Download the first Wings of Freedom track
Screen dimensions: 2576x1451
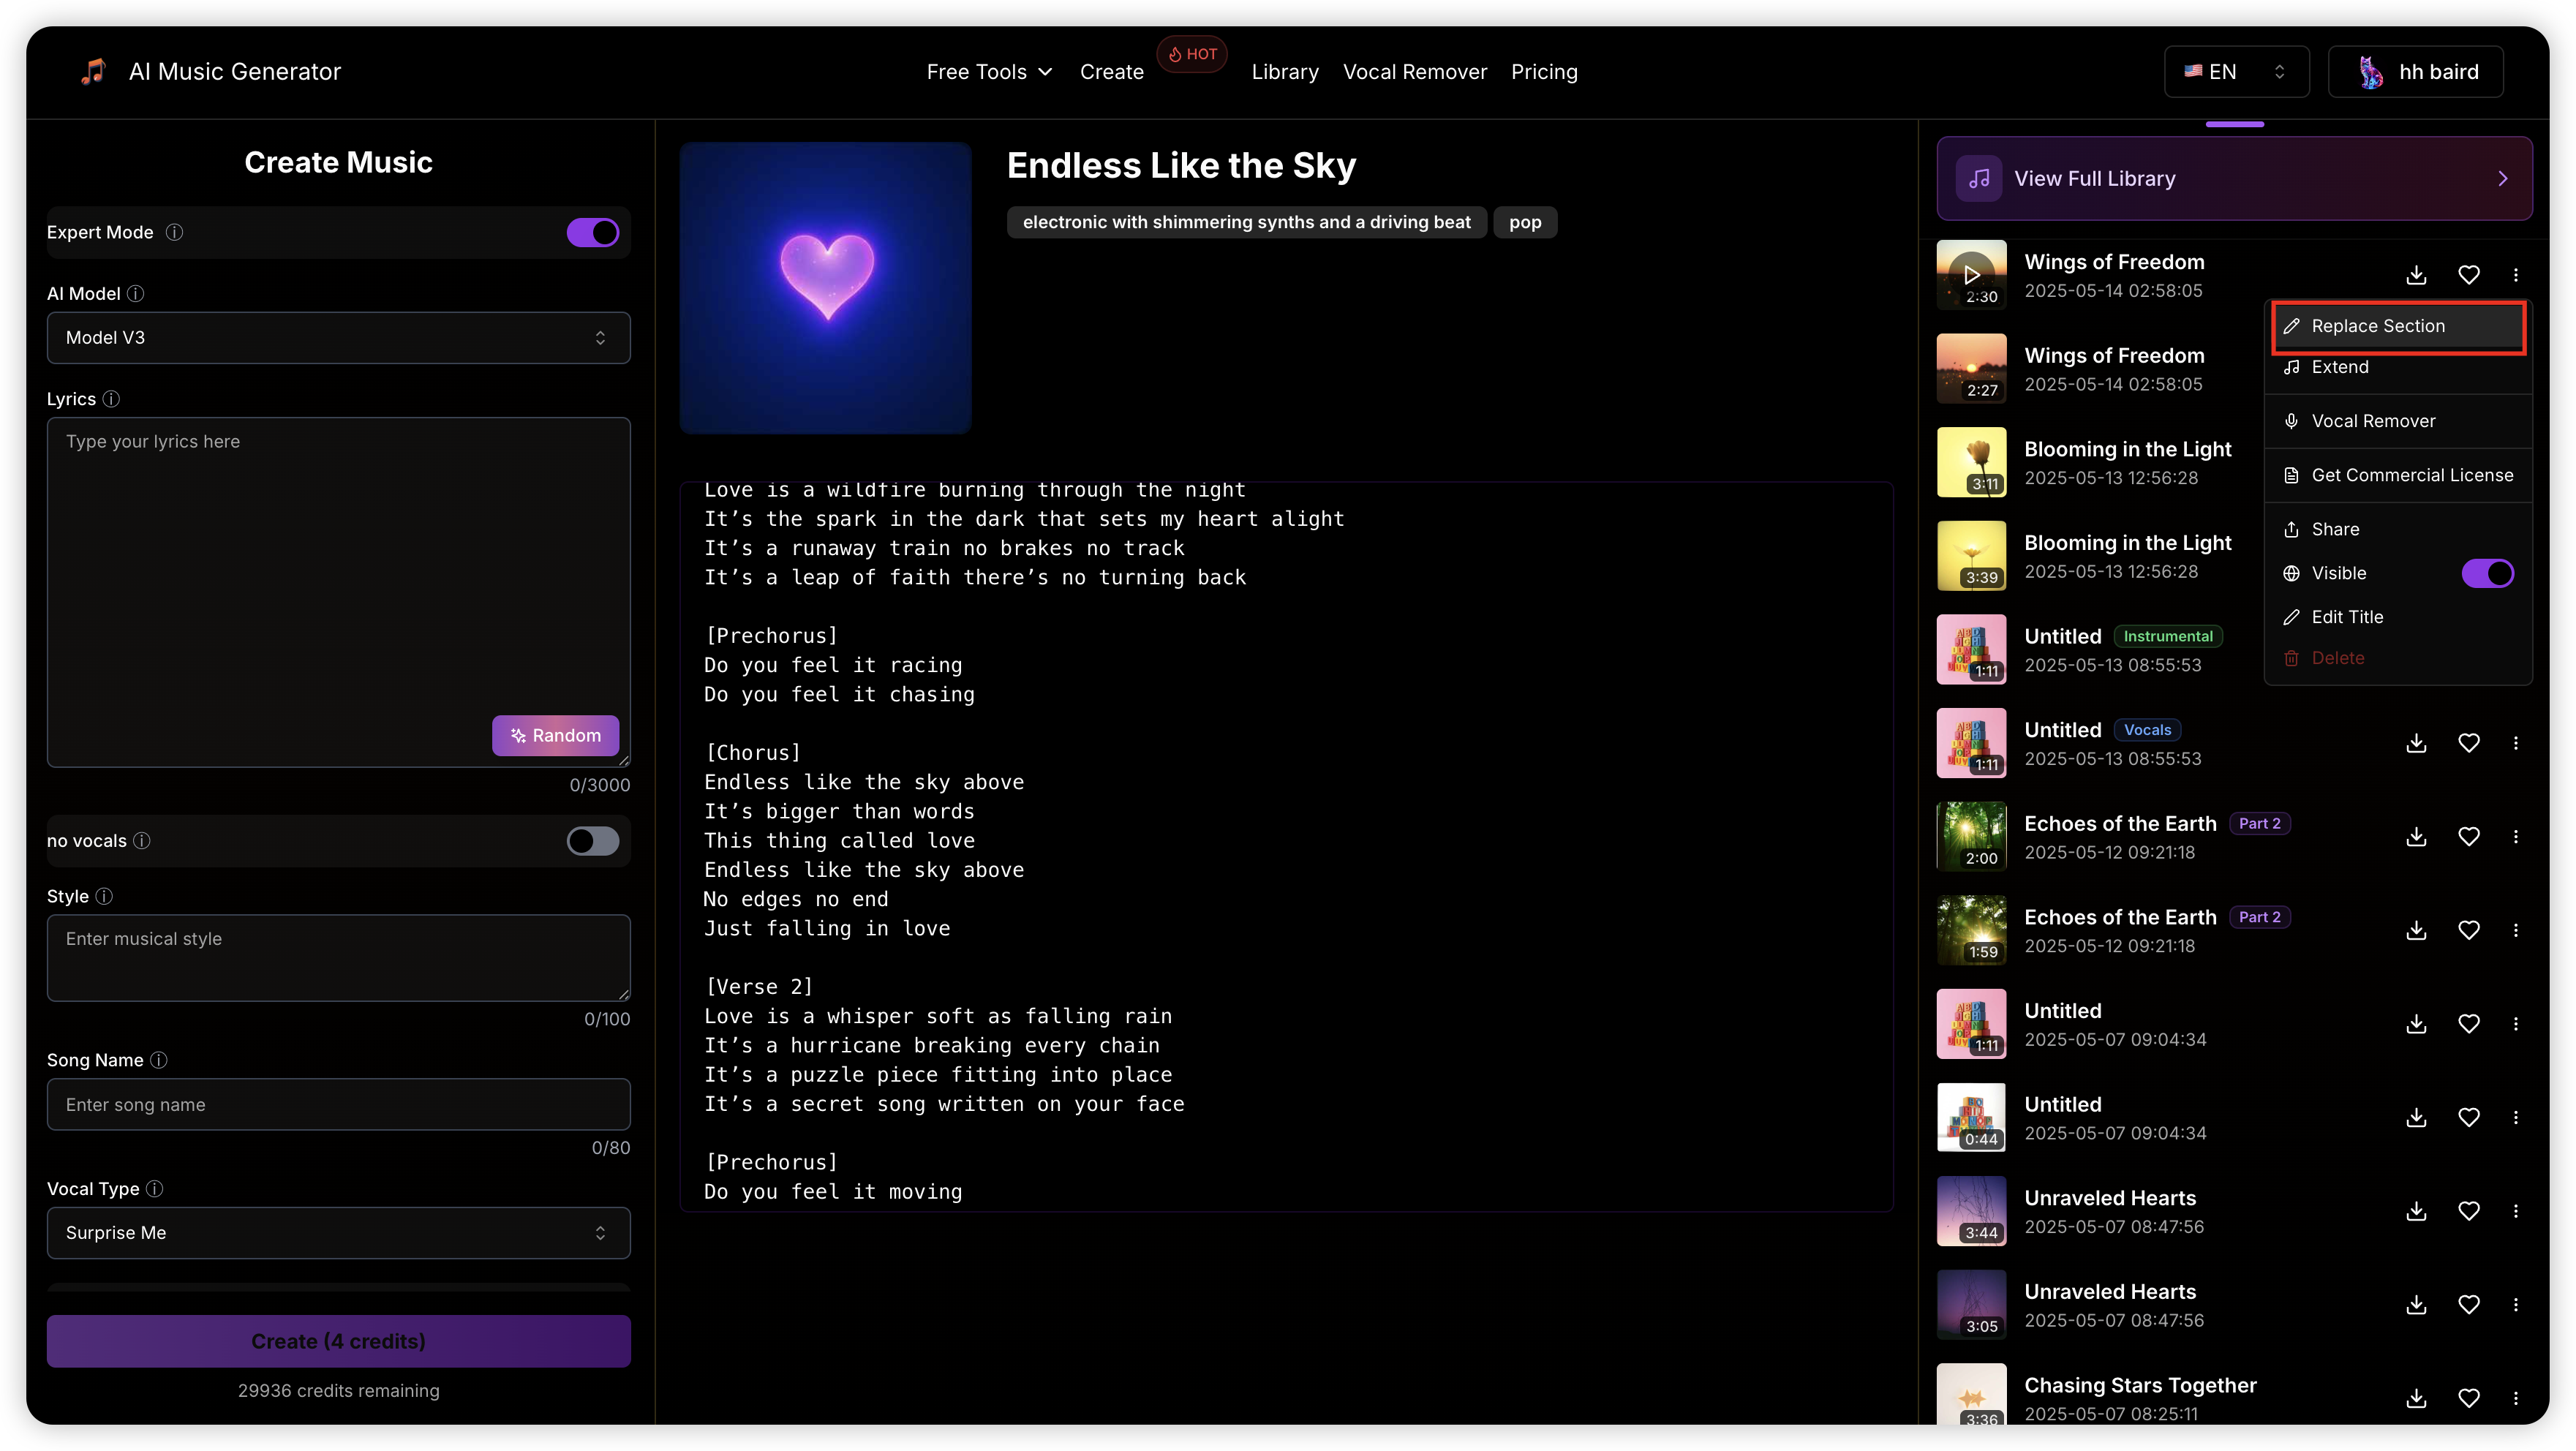[x=2416, y=275]
